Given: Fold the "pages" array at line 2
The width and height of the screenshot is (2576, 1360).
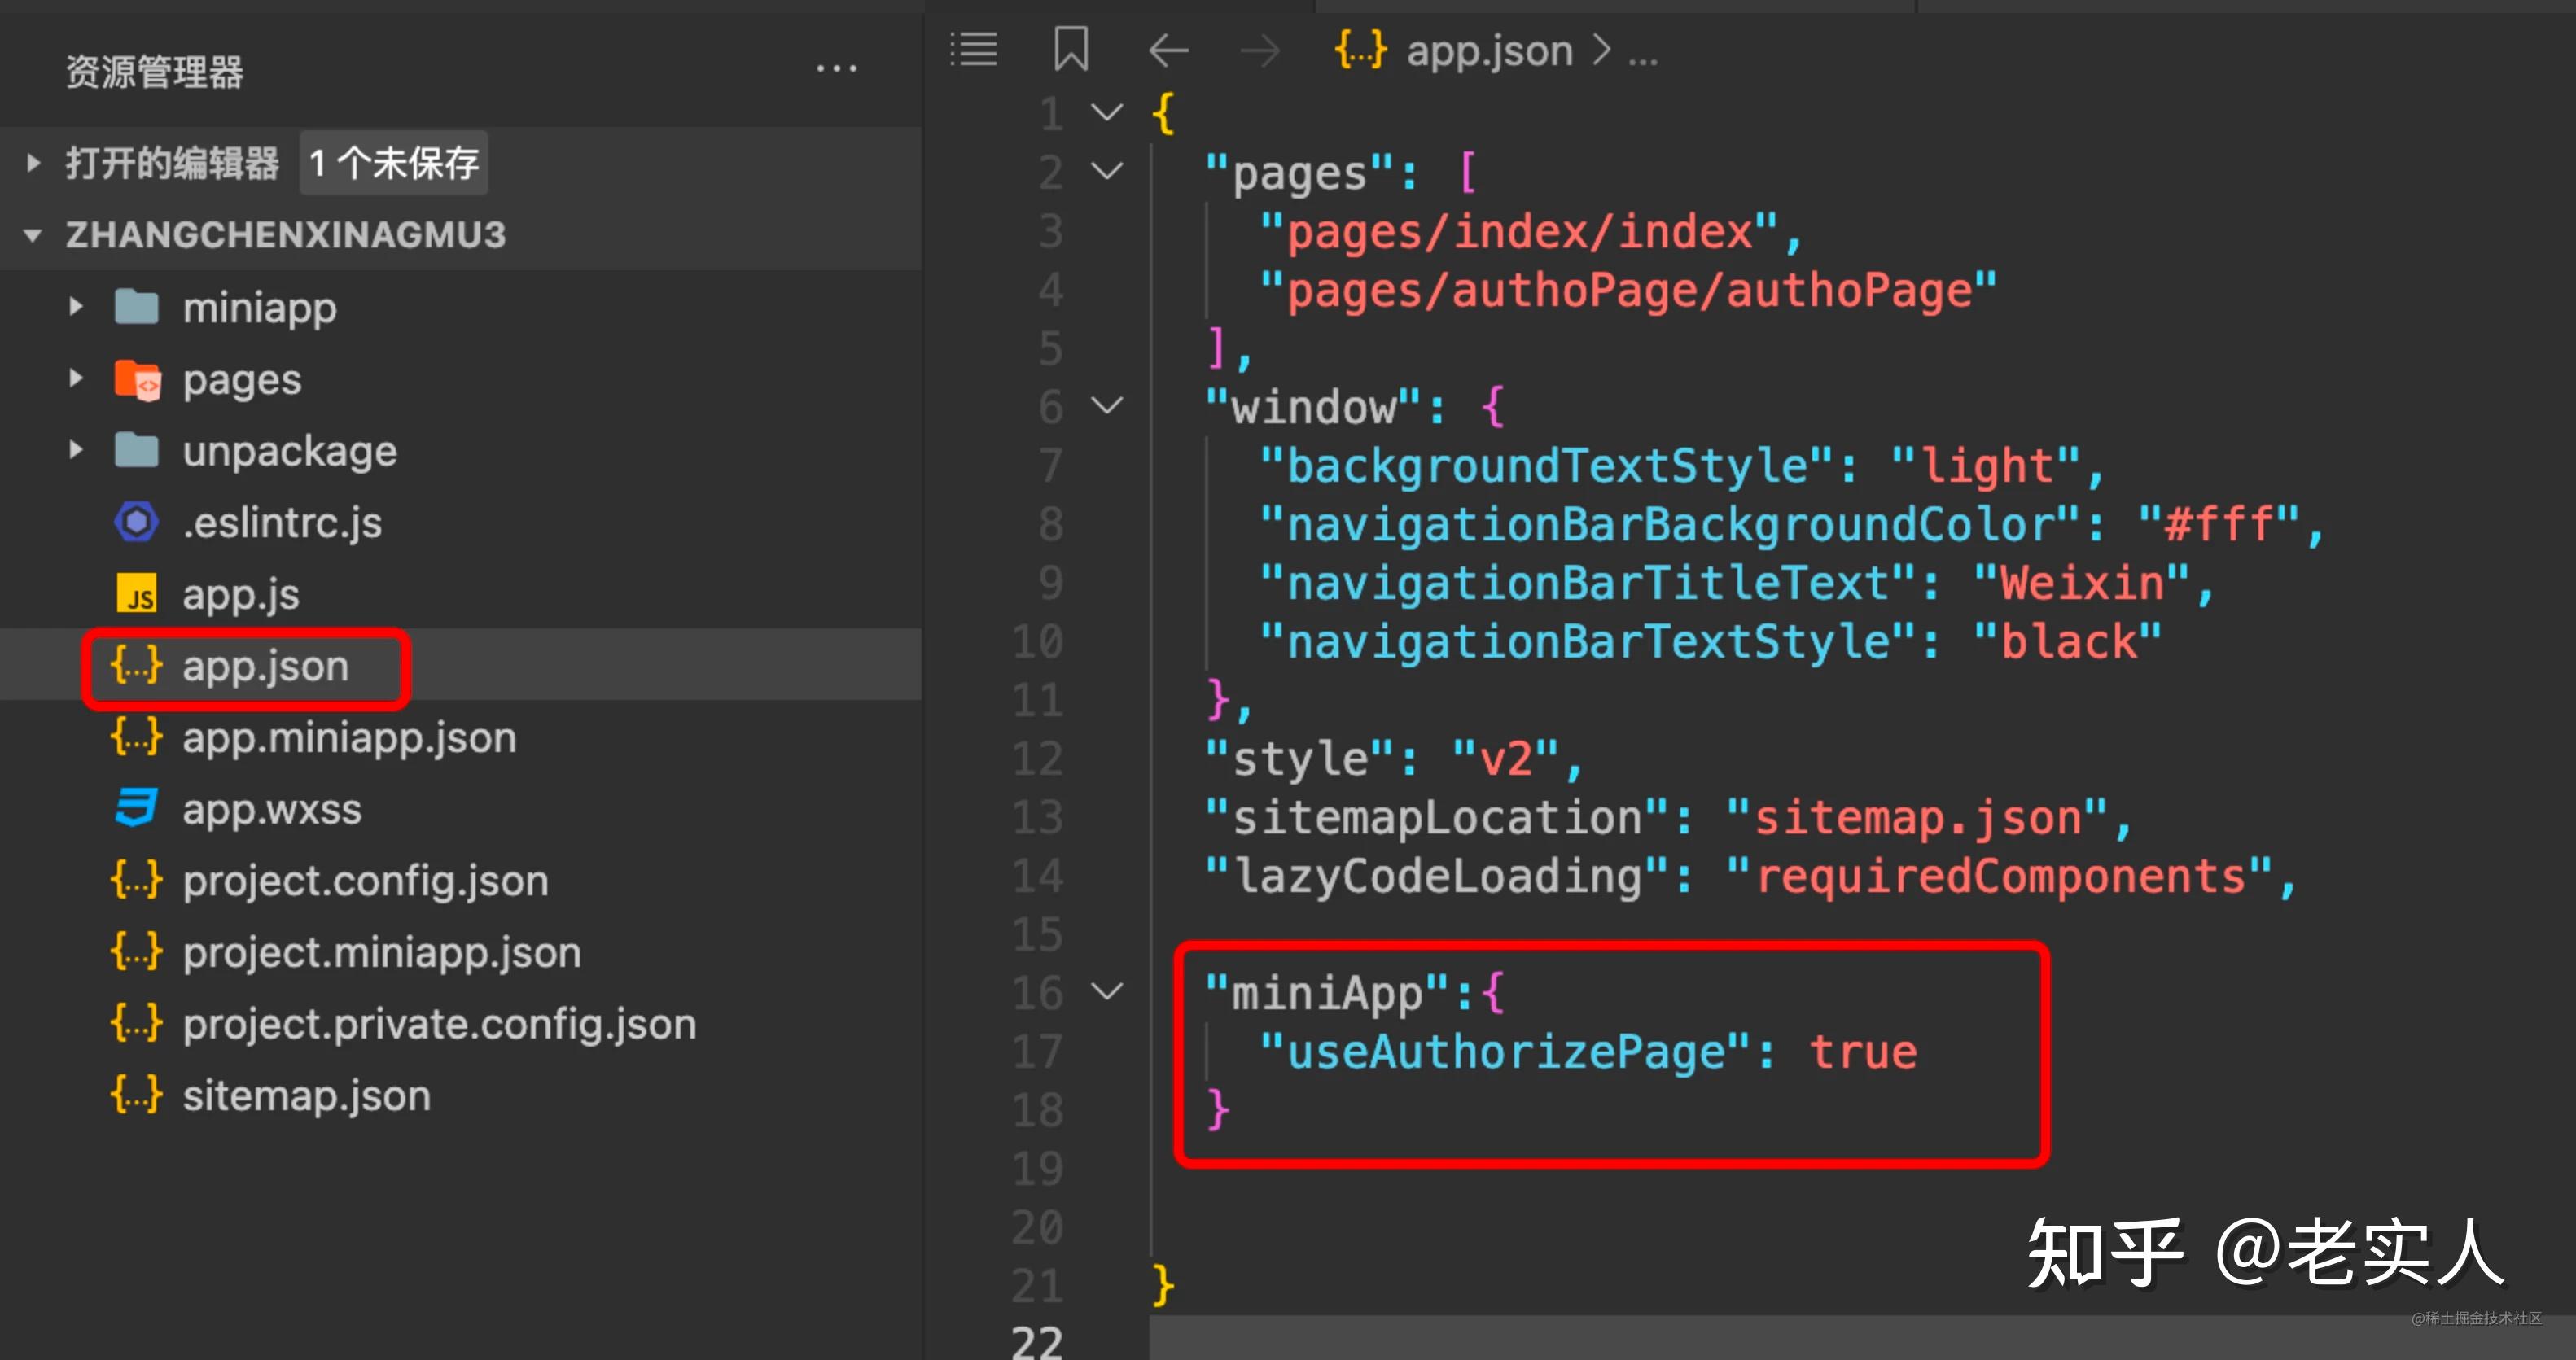Looking at the screenshot, I should tap(1106, 170).
